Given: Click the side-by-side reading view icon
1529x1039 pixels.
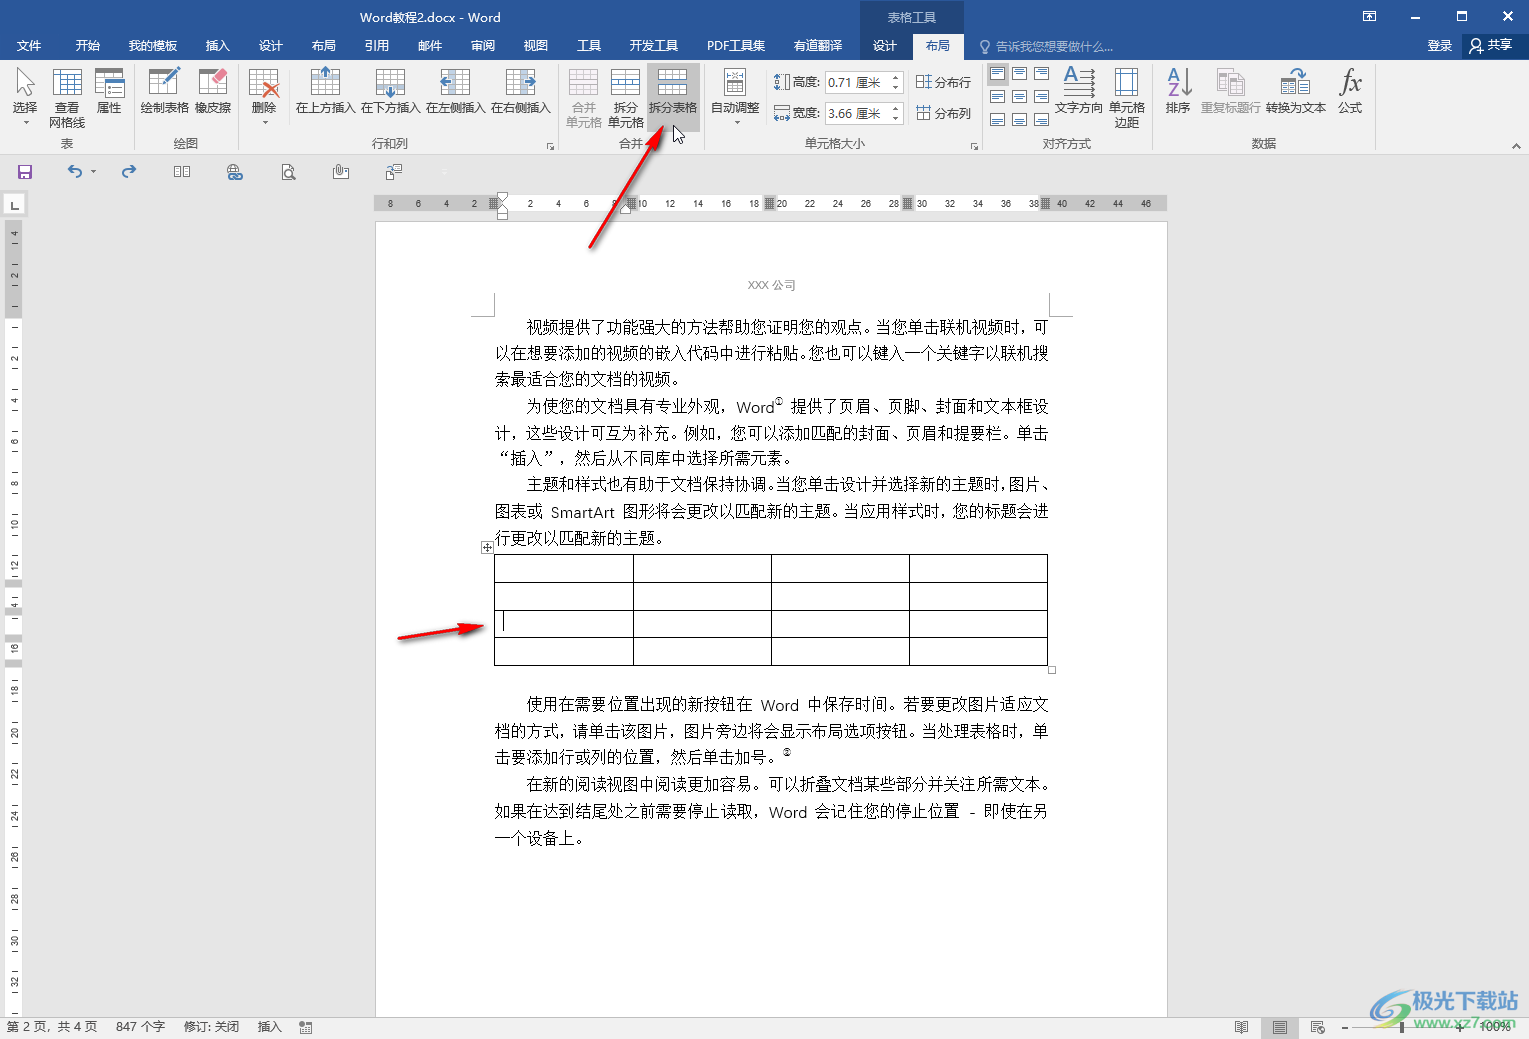Looking at the screenshot, I should (182, 172).
